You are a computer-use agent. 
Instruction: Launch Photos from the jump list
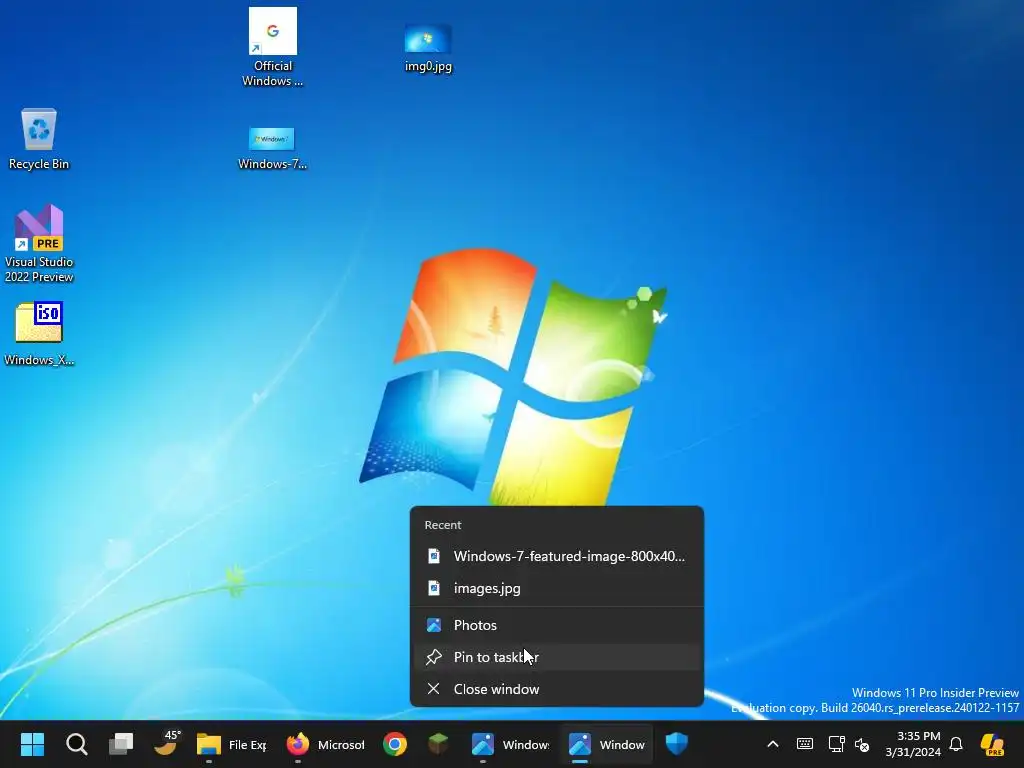[x=557, y=626]
